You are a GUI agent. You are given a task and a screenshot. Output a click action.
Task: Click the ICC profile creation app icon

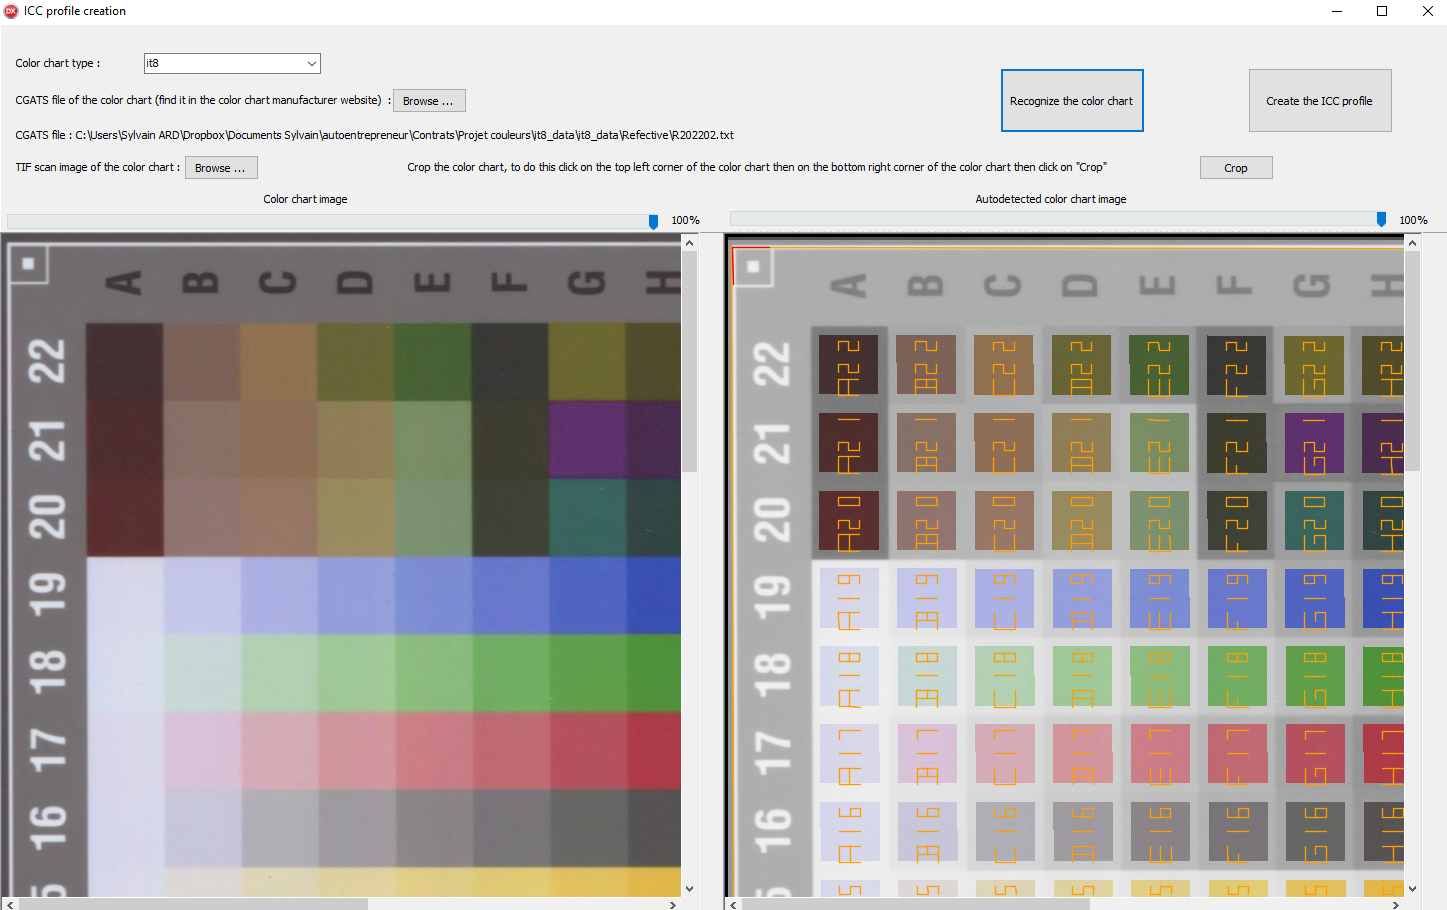pos(12,11)
